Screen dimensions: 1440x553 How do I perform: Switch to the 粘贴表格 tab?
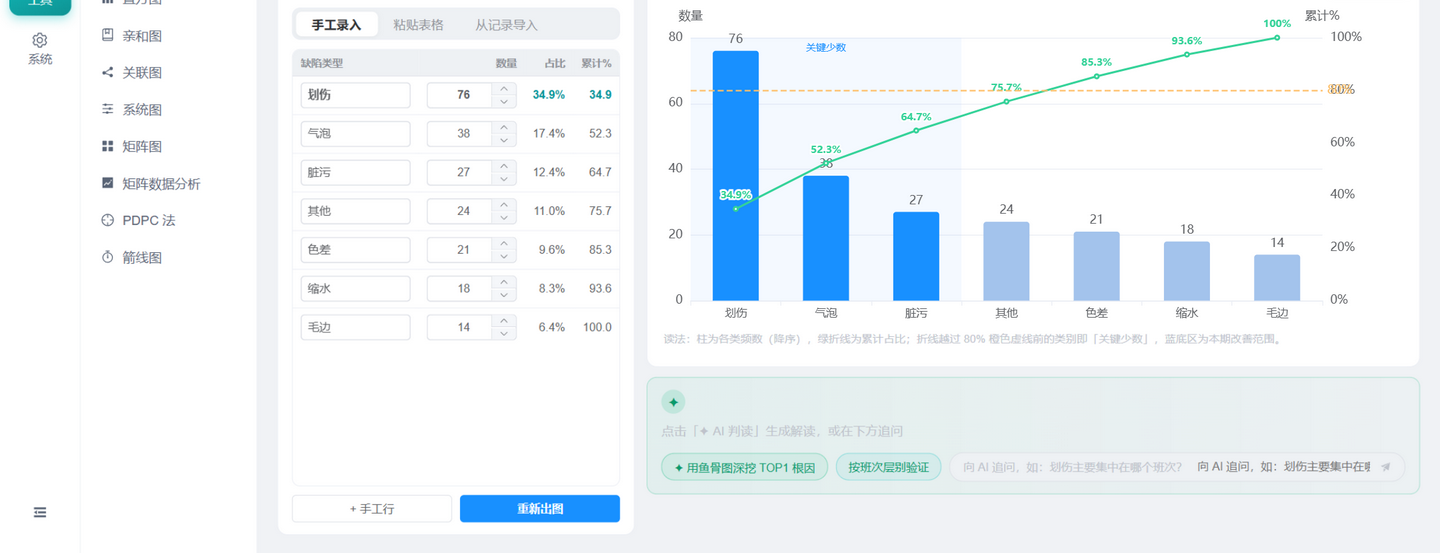[x=418, y=25]
